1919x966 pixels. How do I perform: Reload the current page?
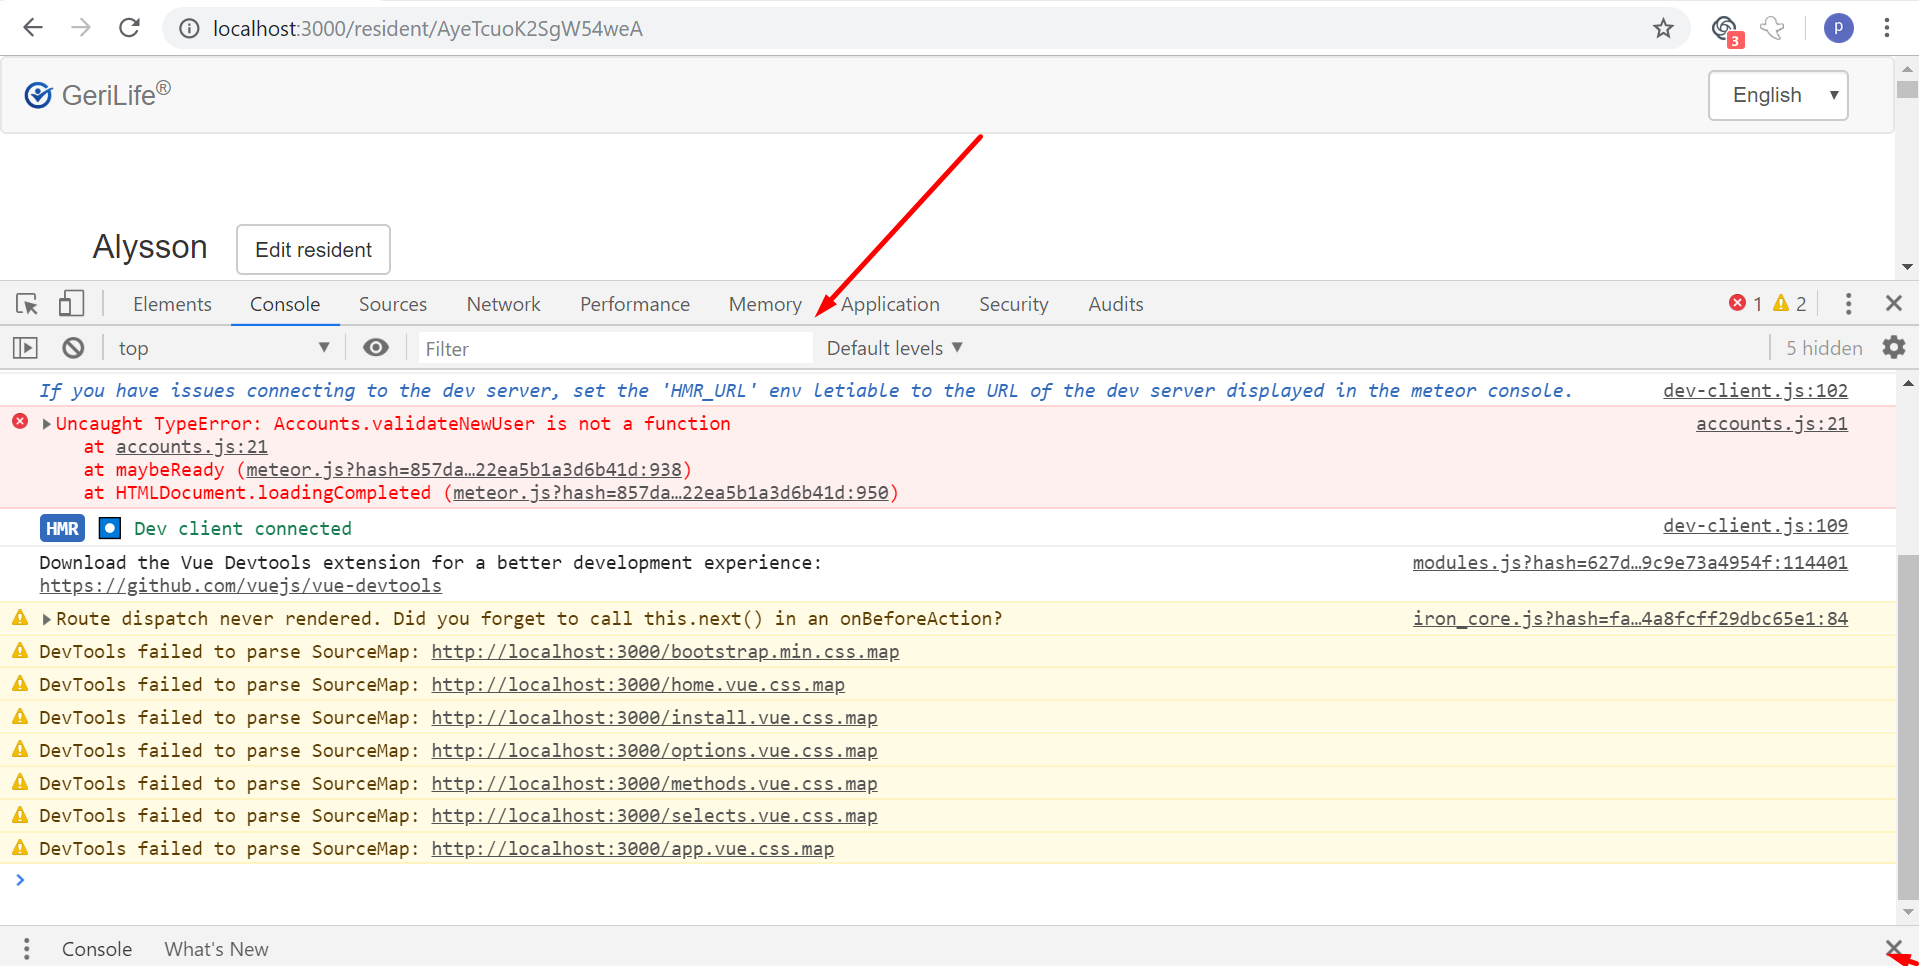(129, 27)
